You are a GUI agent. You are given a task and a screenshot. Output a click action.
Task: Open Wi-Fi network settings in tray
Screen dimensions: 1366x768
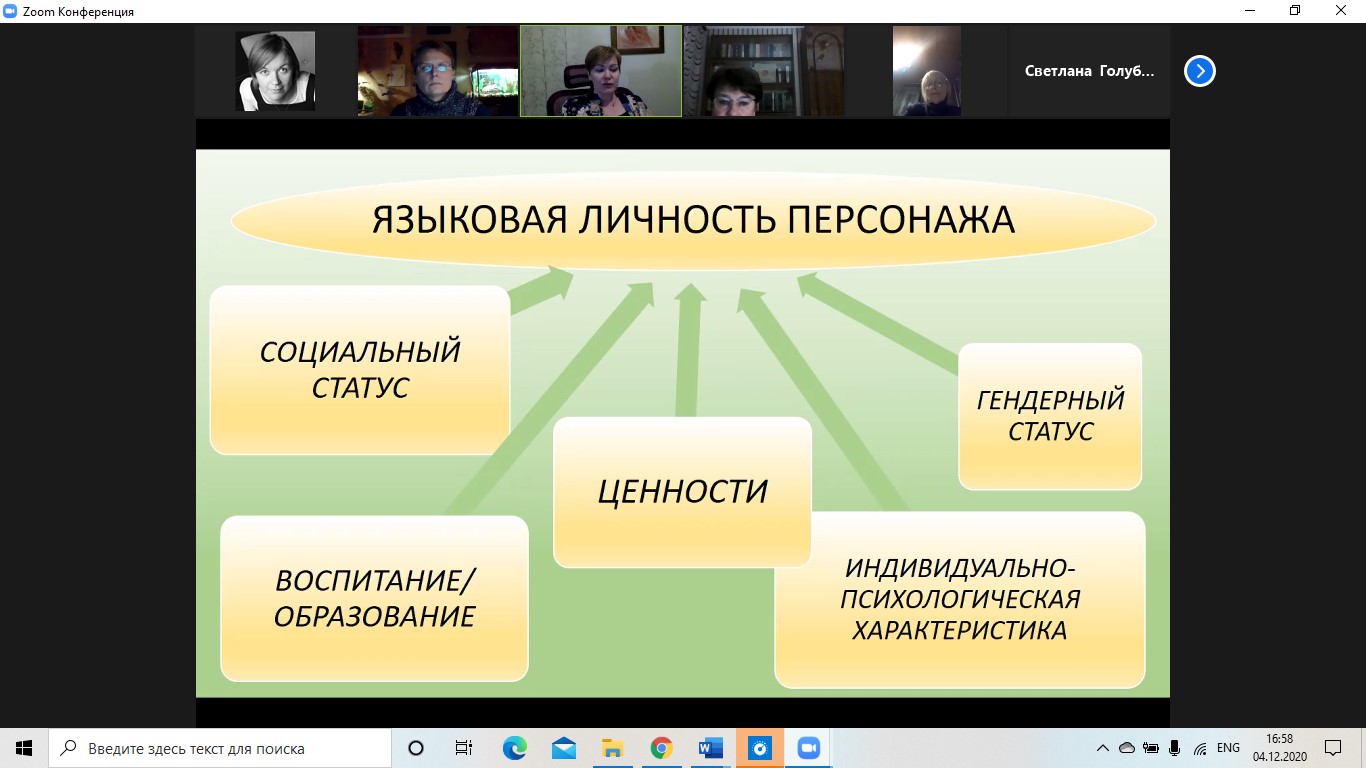(1200, 748)
